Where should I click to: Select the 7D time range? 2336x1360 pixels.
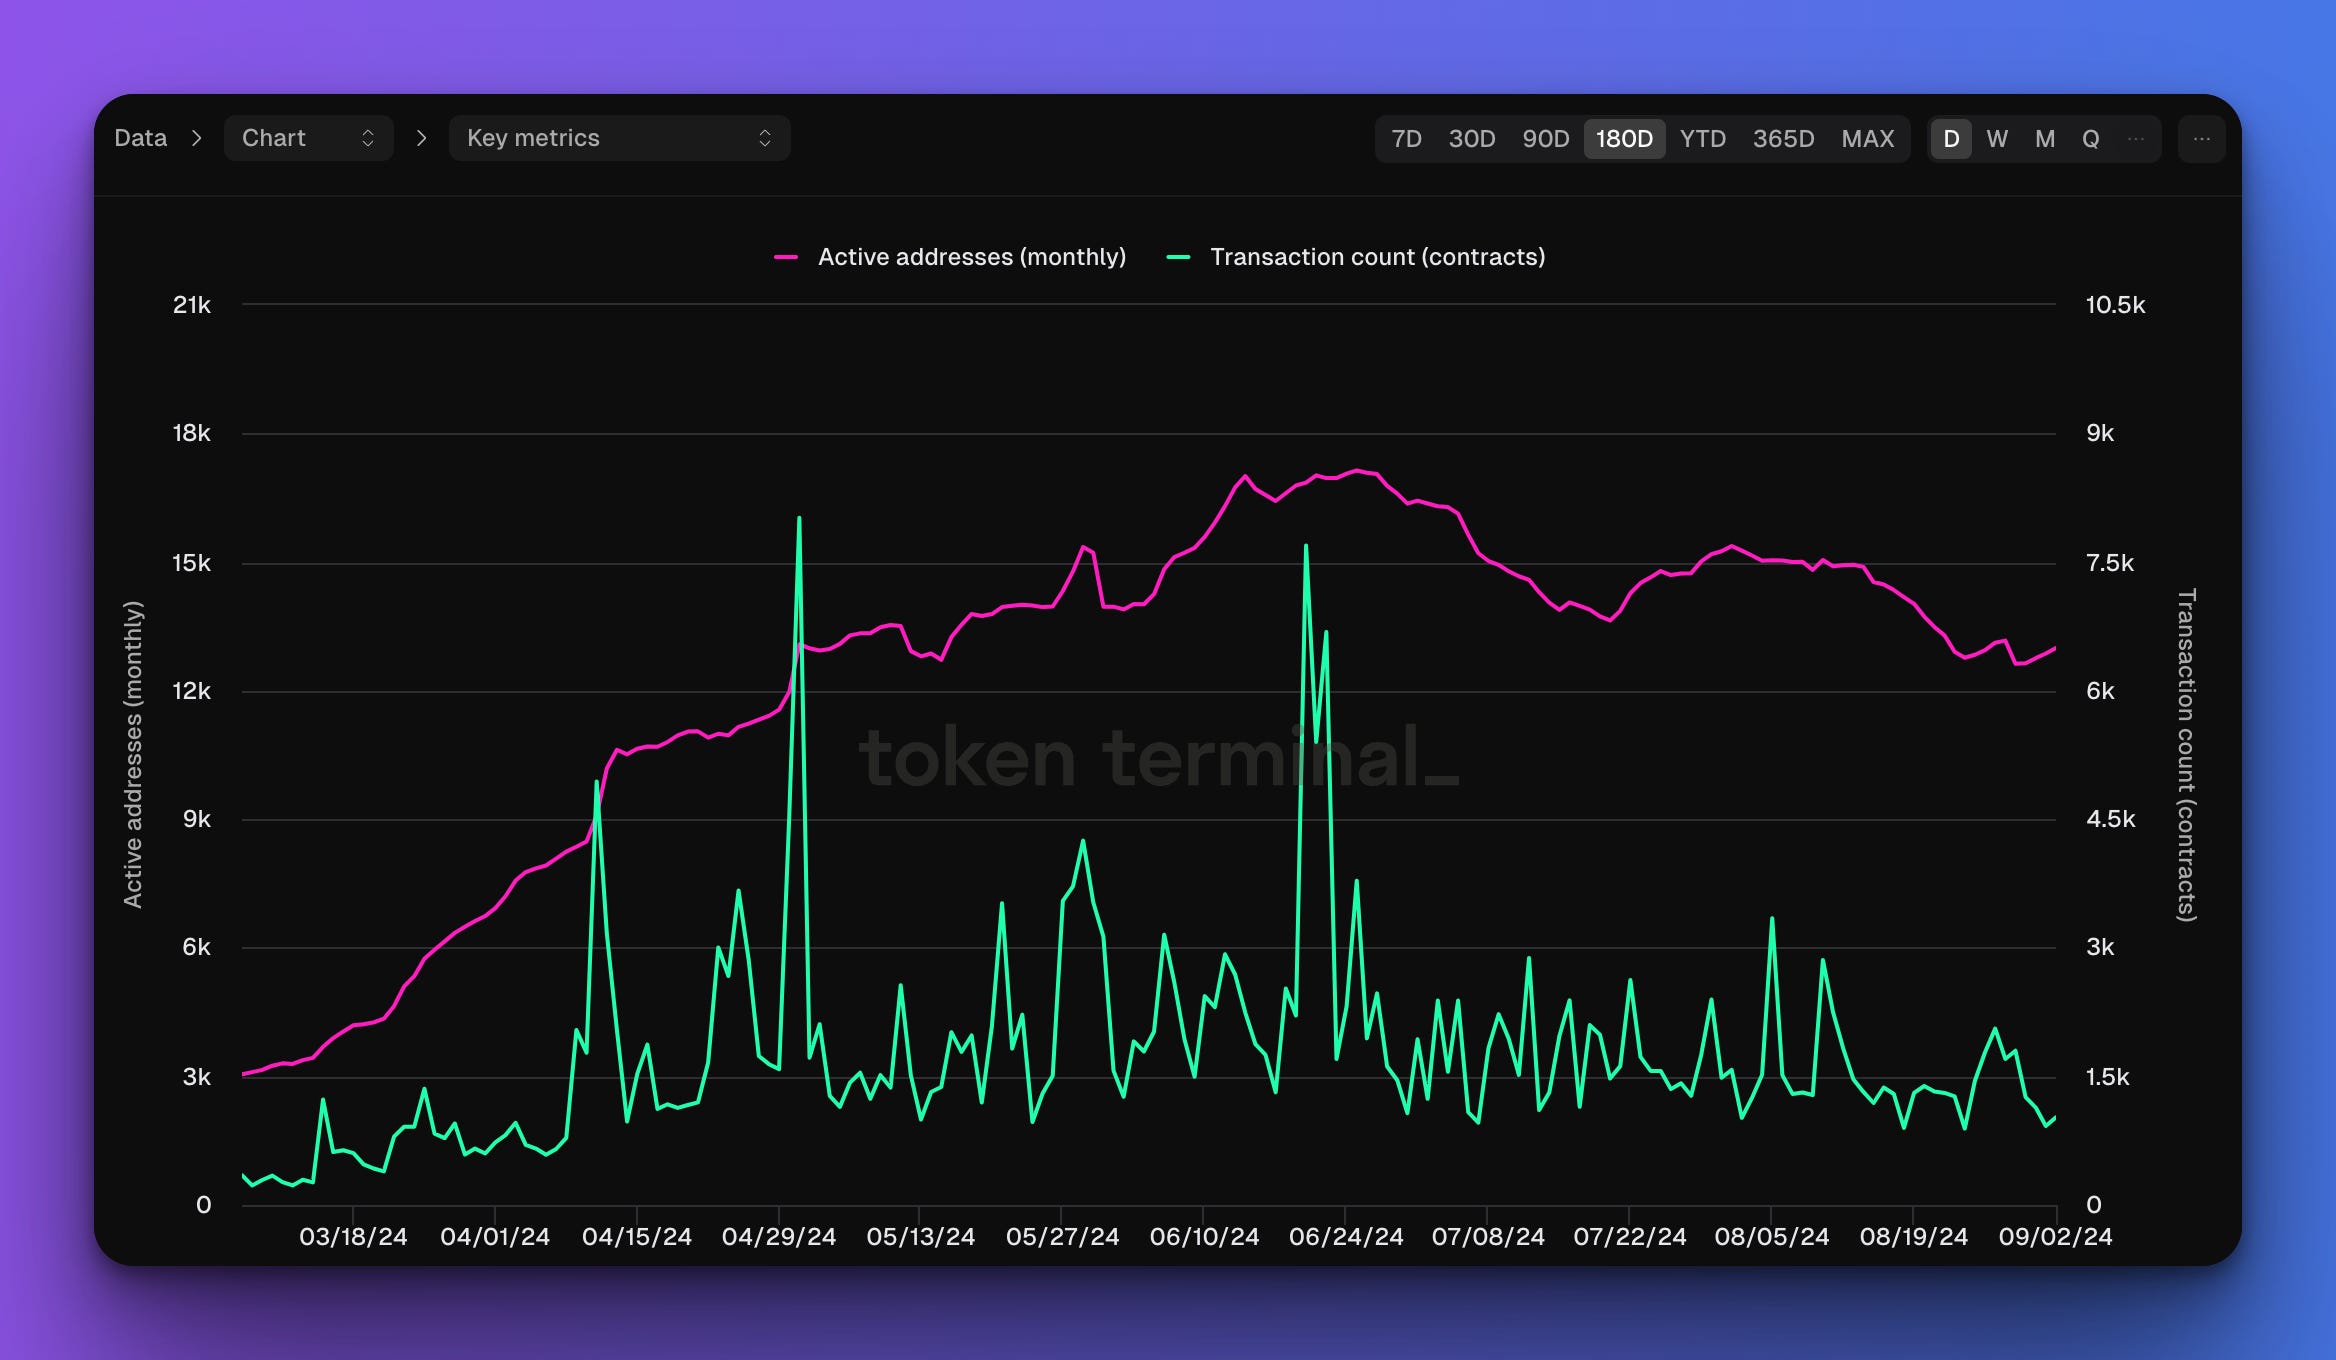click(1407, 139)
